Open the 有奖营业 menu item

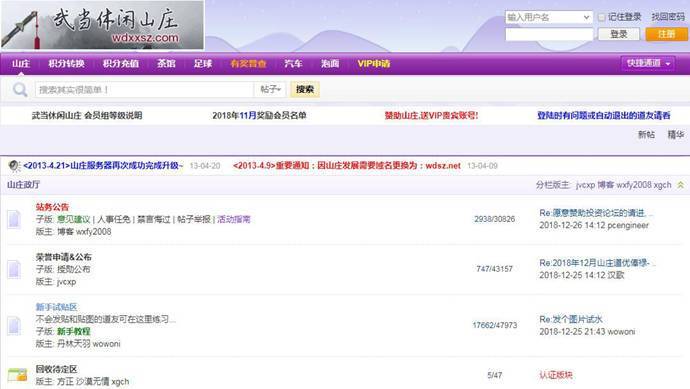pos(248,63)
